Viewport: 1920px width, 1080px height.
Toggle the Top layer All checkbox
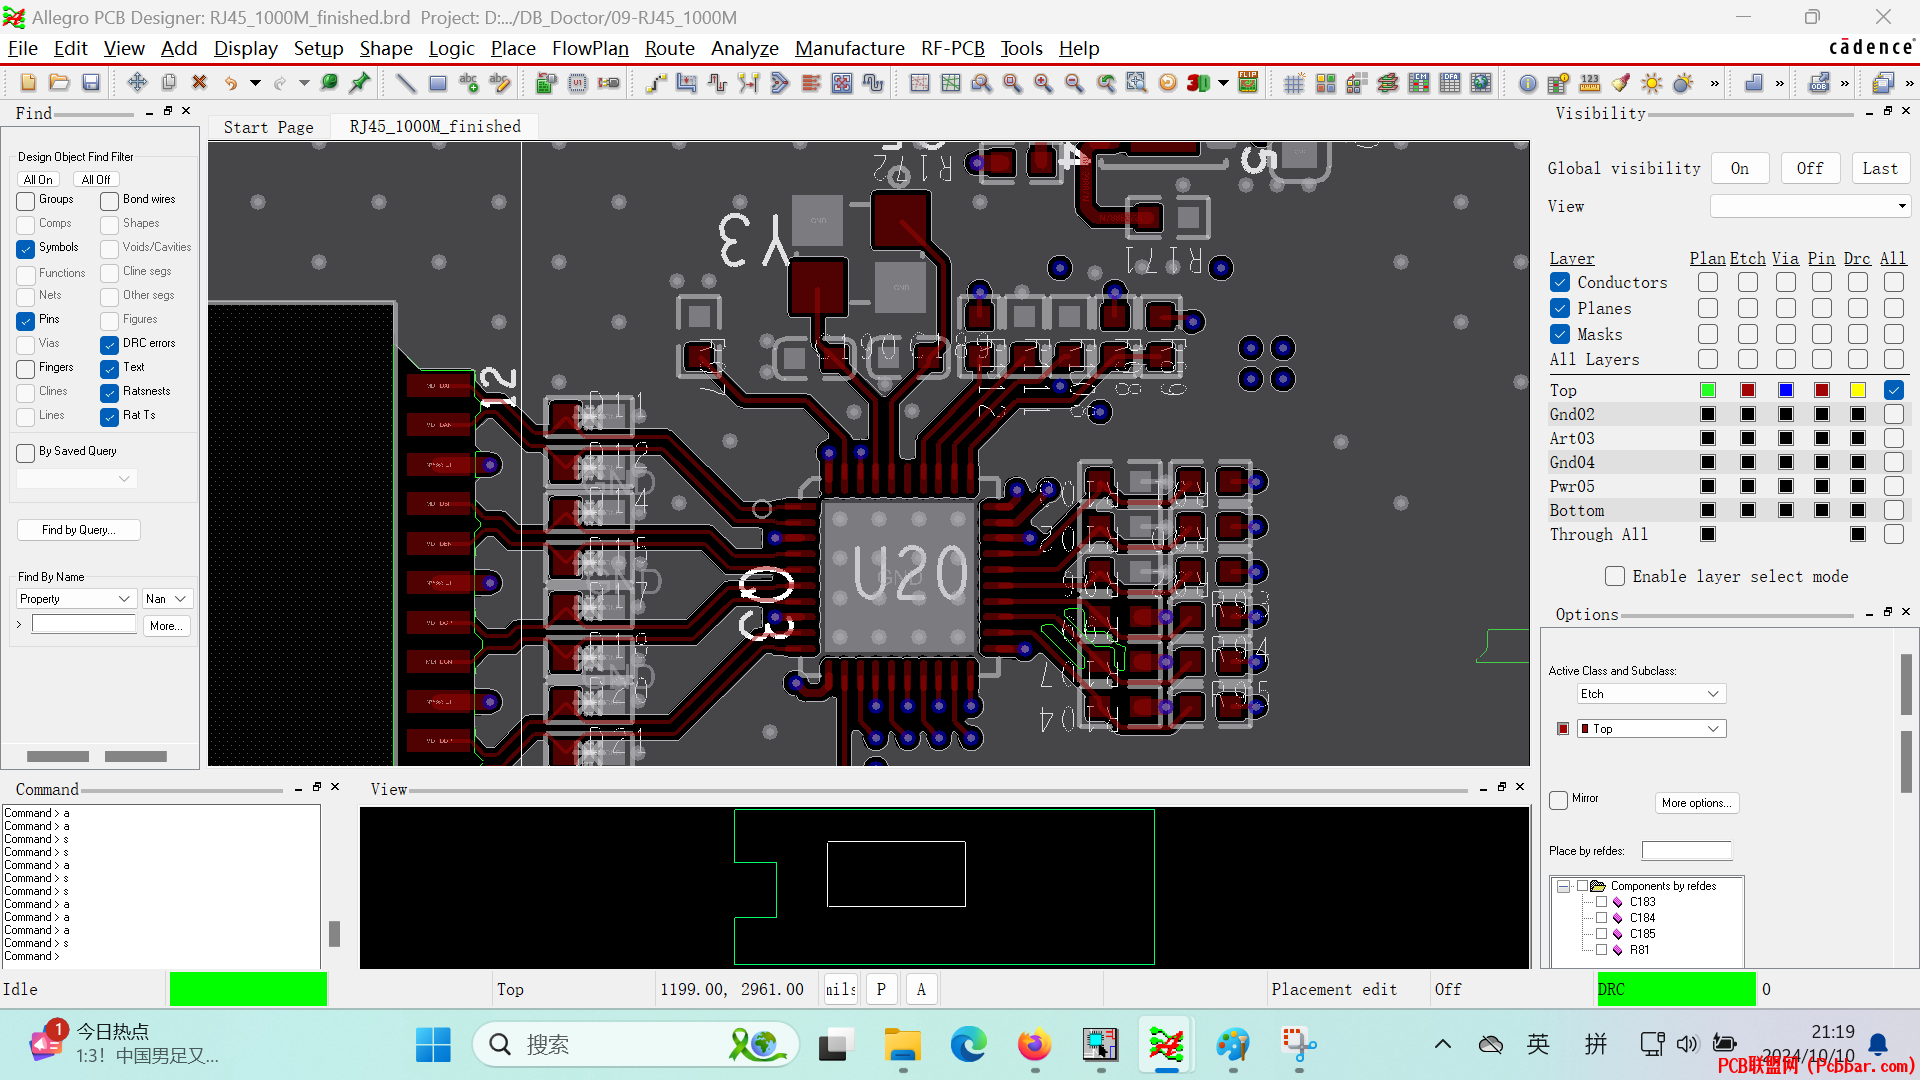pos(1893,390)
